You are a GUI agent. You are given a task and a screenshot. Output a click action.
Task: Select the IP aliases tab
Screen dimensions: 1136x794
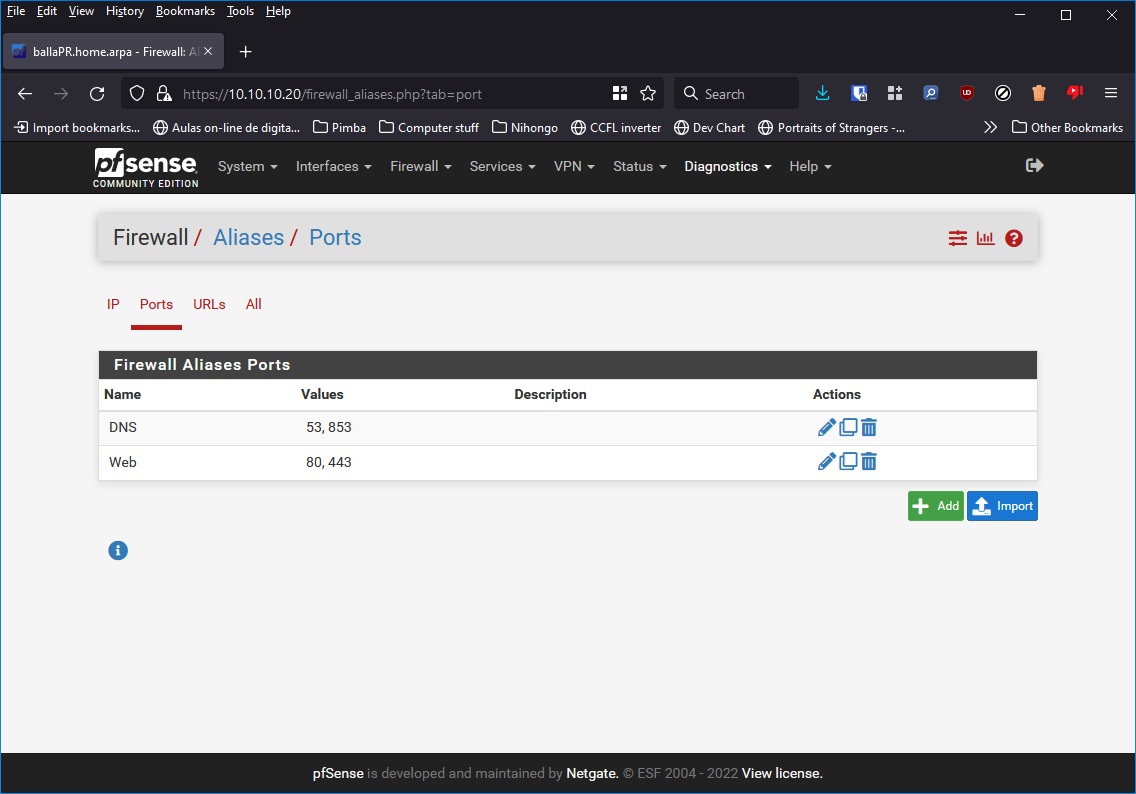click(113, 304)
